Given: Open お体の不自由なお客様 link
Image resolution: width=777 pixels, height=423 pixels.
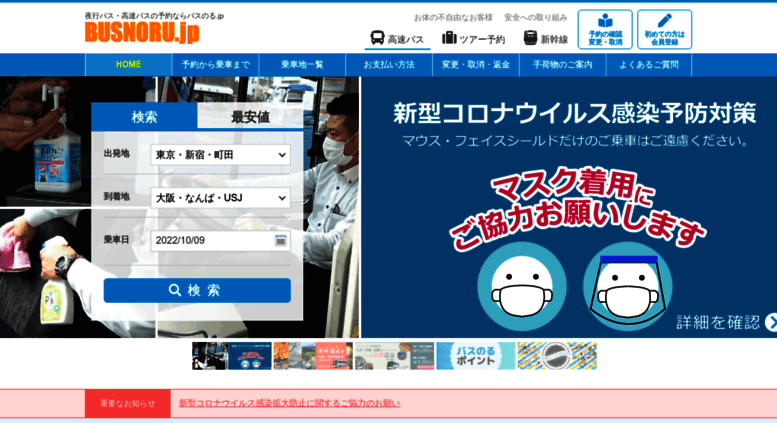Looking at the screenshot, I should click(453, 17).
